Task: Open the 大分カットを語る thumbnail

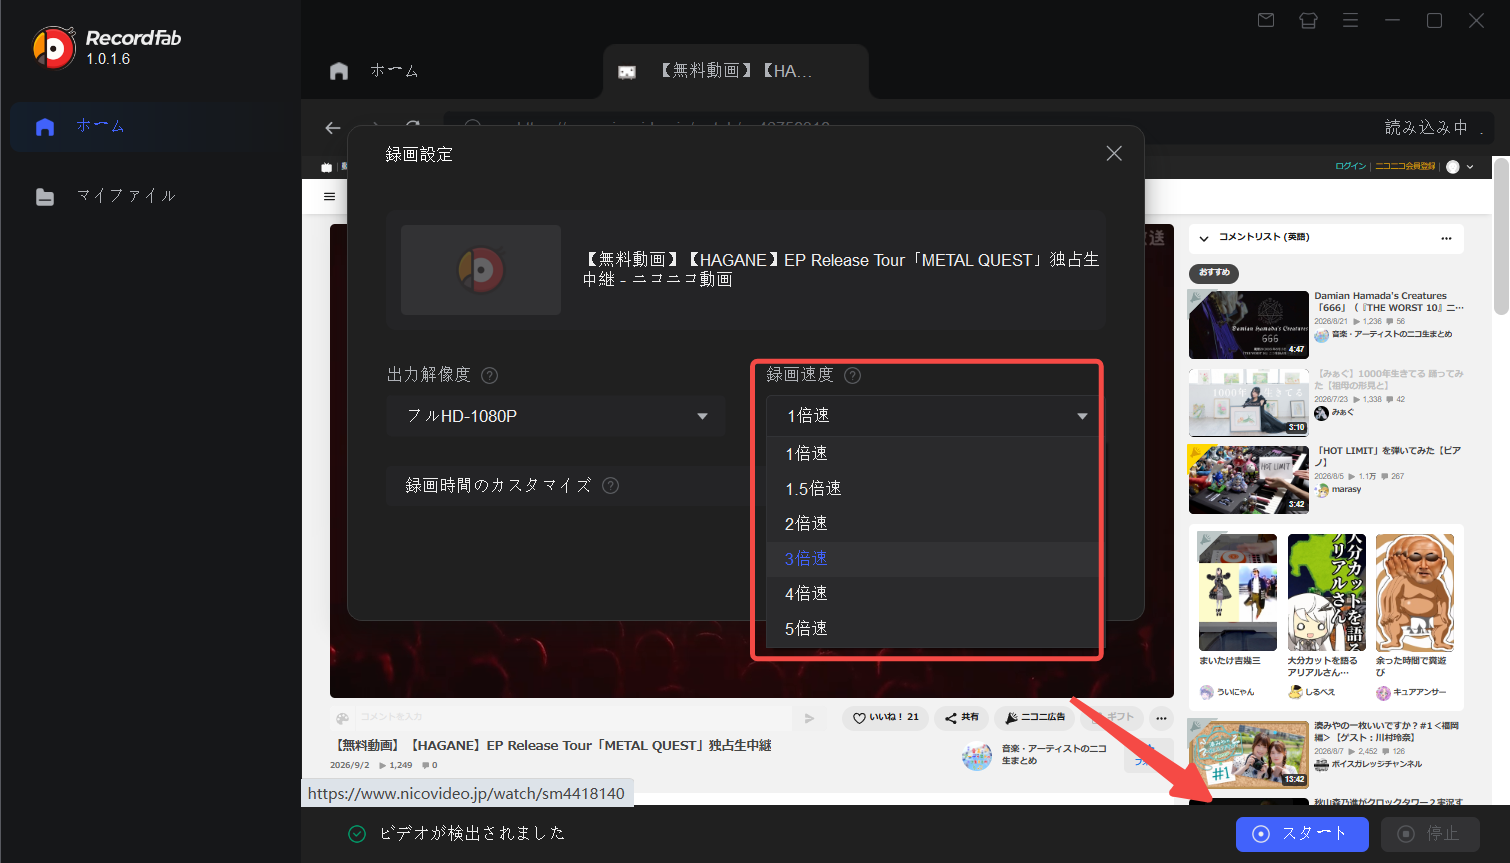Action: click(1327, 592)
